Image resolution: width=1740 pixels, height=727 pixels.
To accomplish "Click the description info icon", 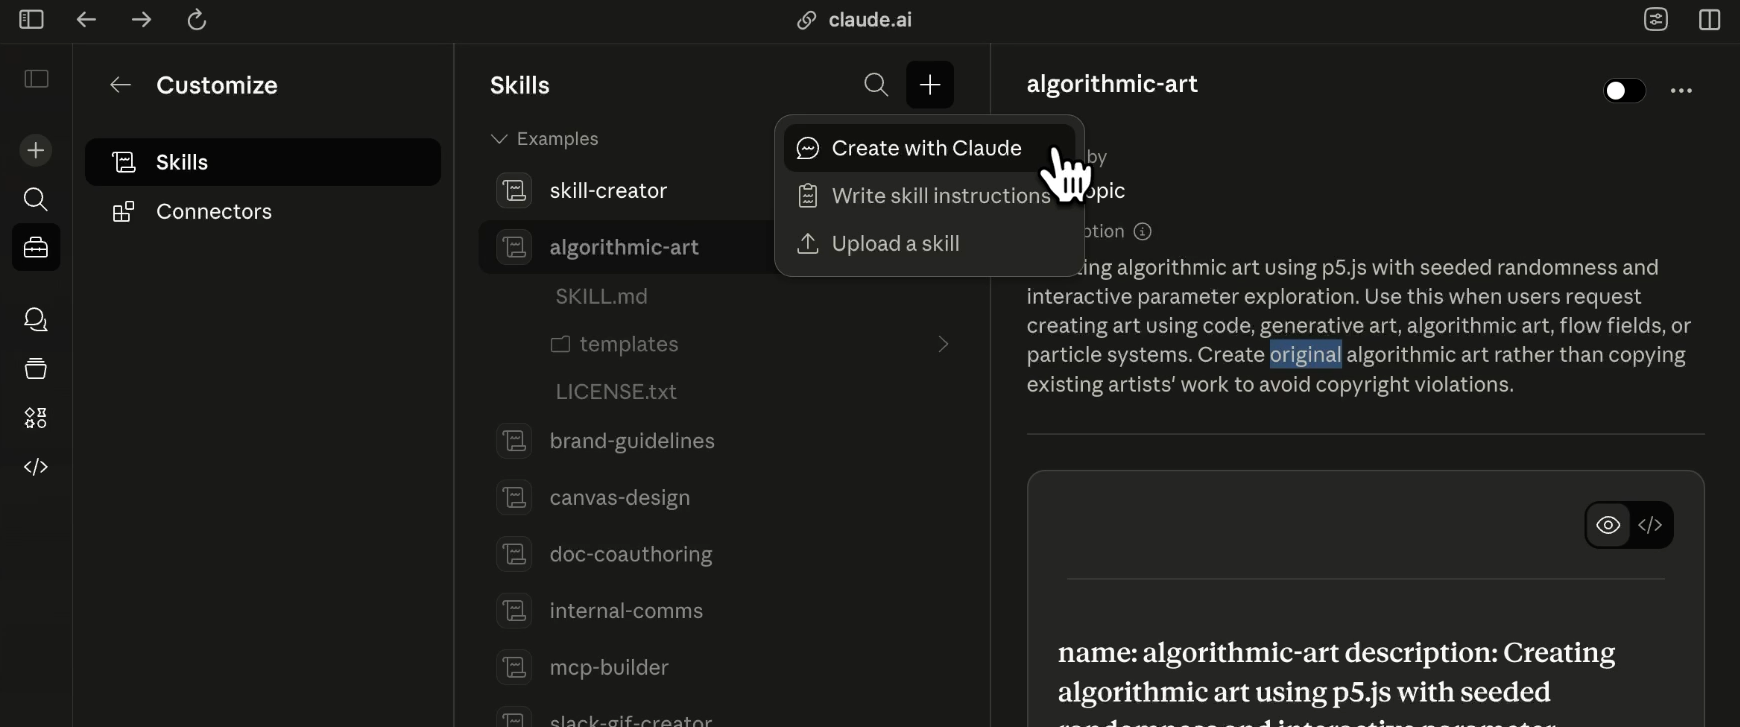I will click(x=1143, y=232).
